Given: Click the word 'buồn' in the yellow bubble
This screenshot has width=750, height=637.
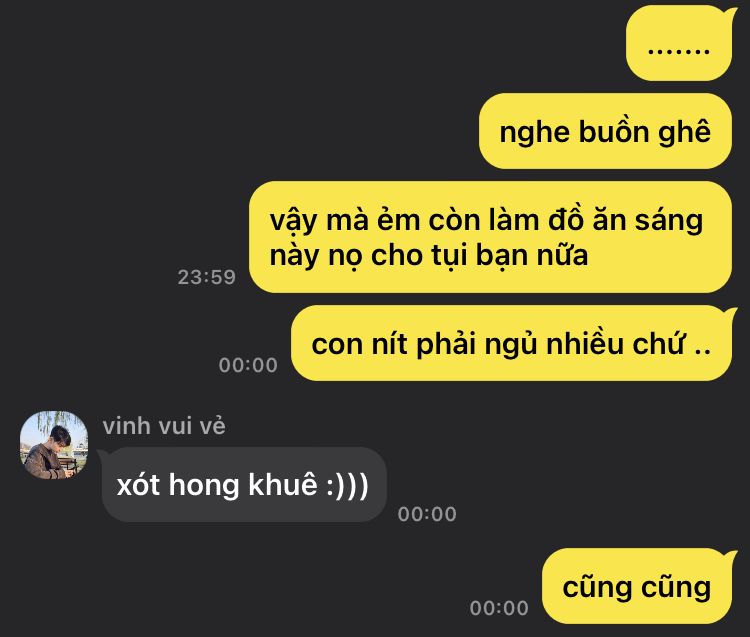Looking at the screenshot, I should [x=613, y=131].
